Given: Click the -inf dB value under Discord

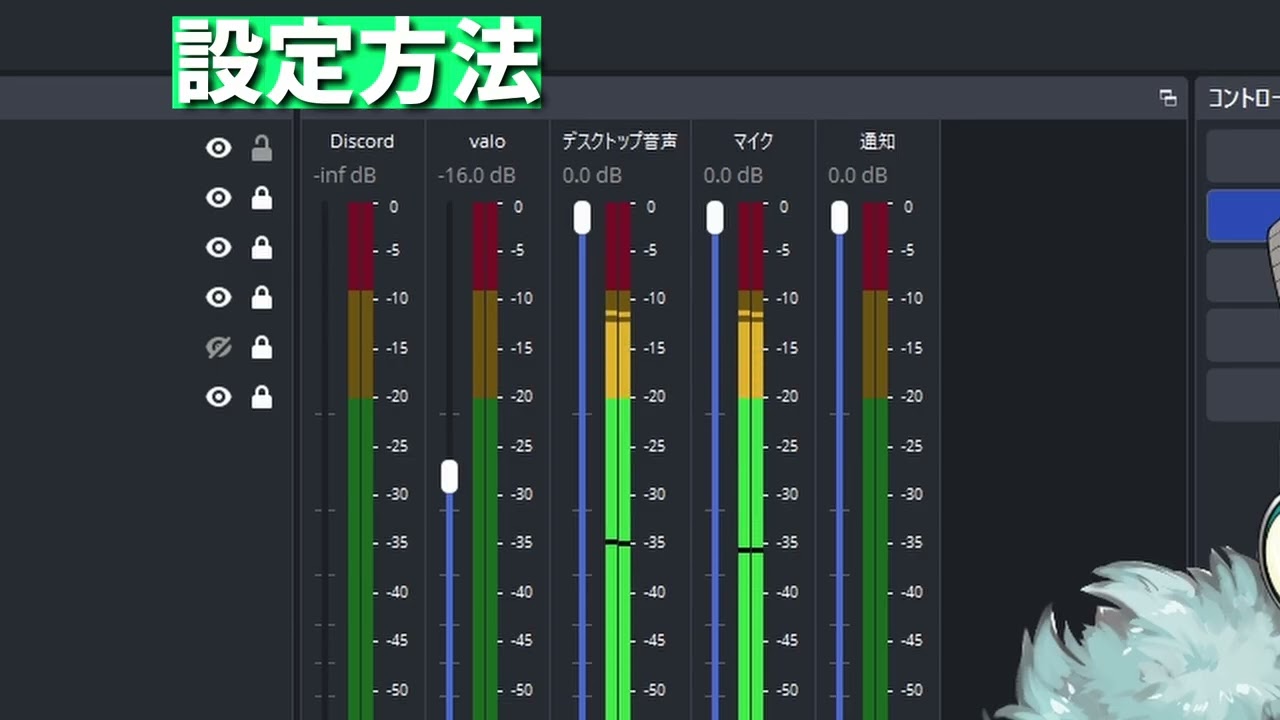Looking at the screenshot, I should pyautogui.click(x=344, y=176).
